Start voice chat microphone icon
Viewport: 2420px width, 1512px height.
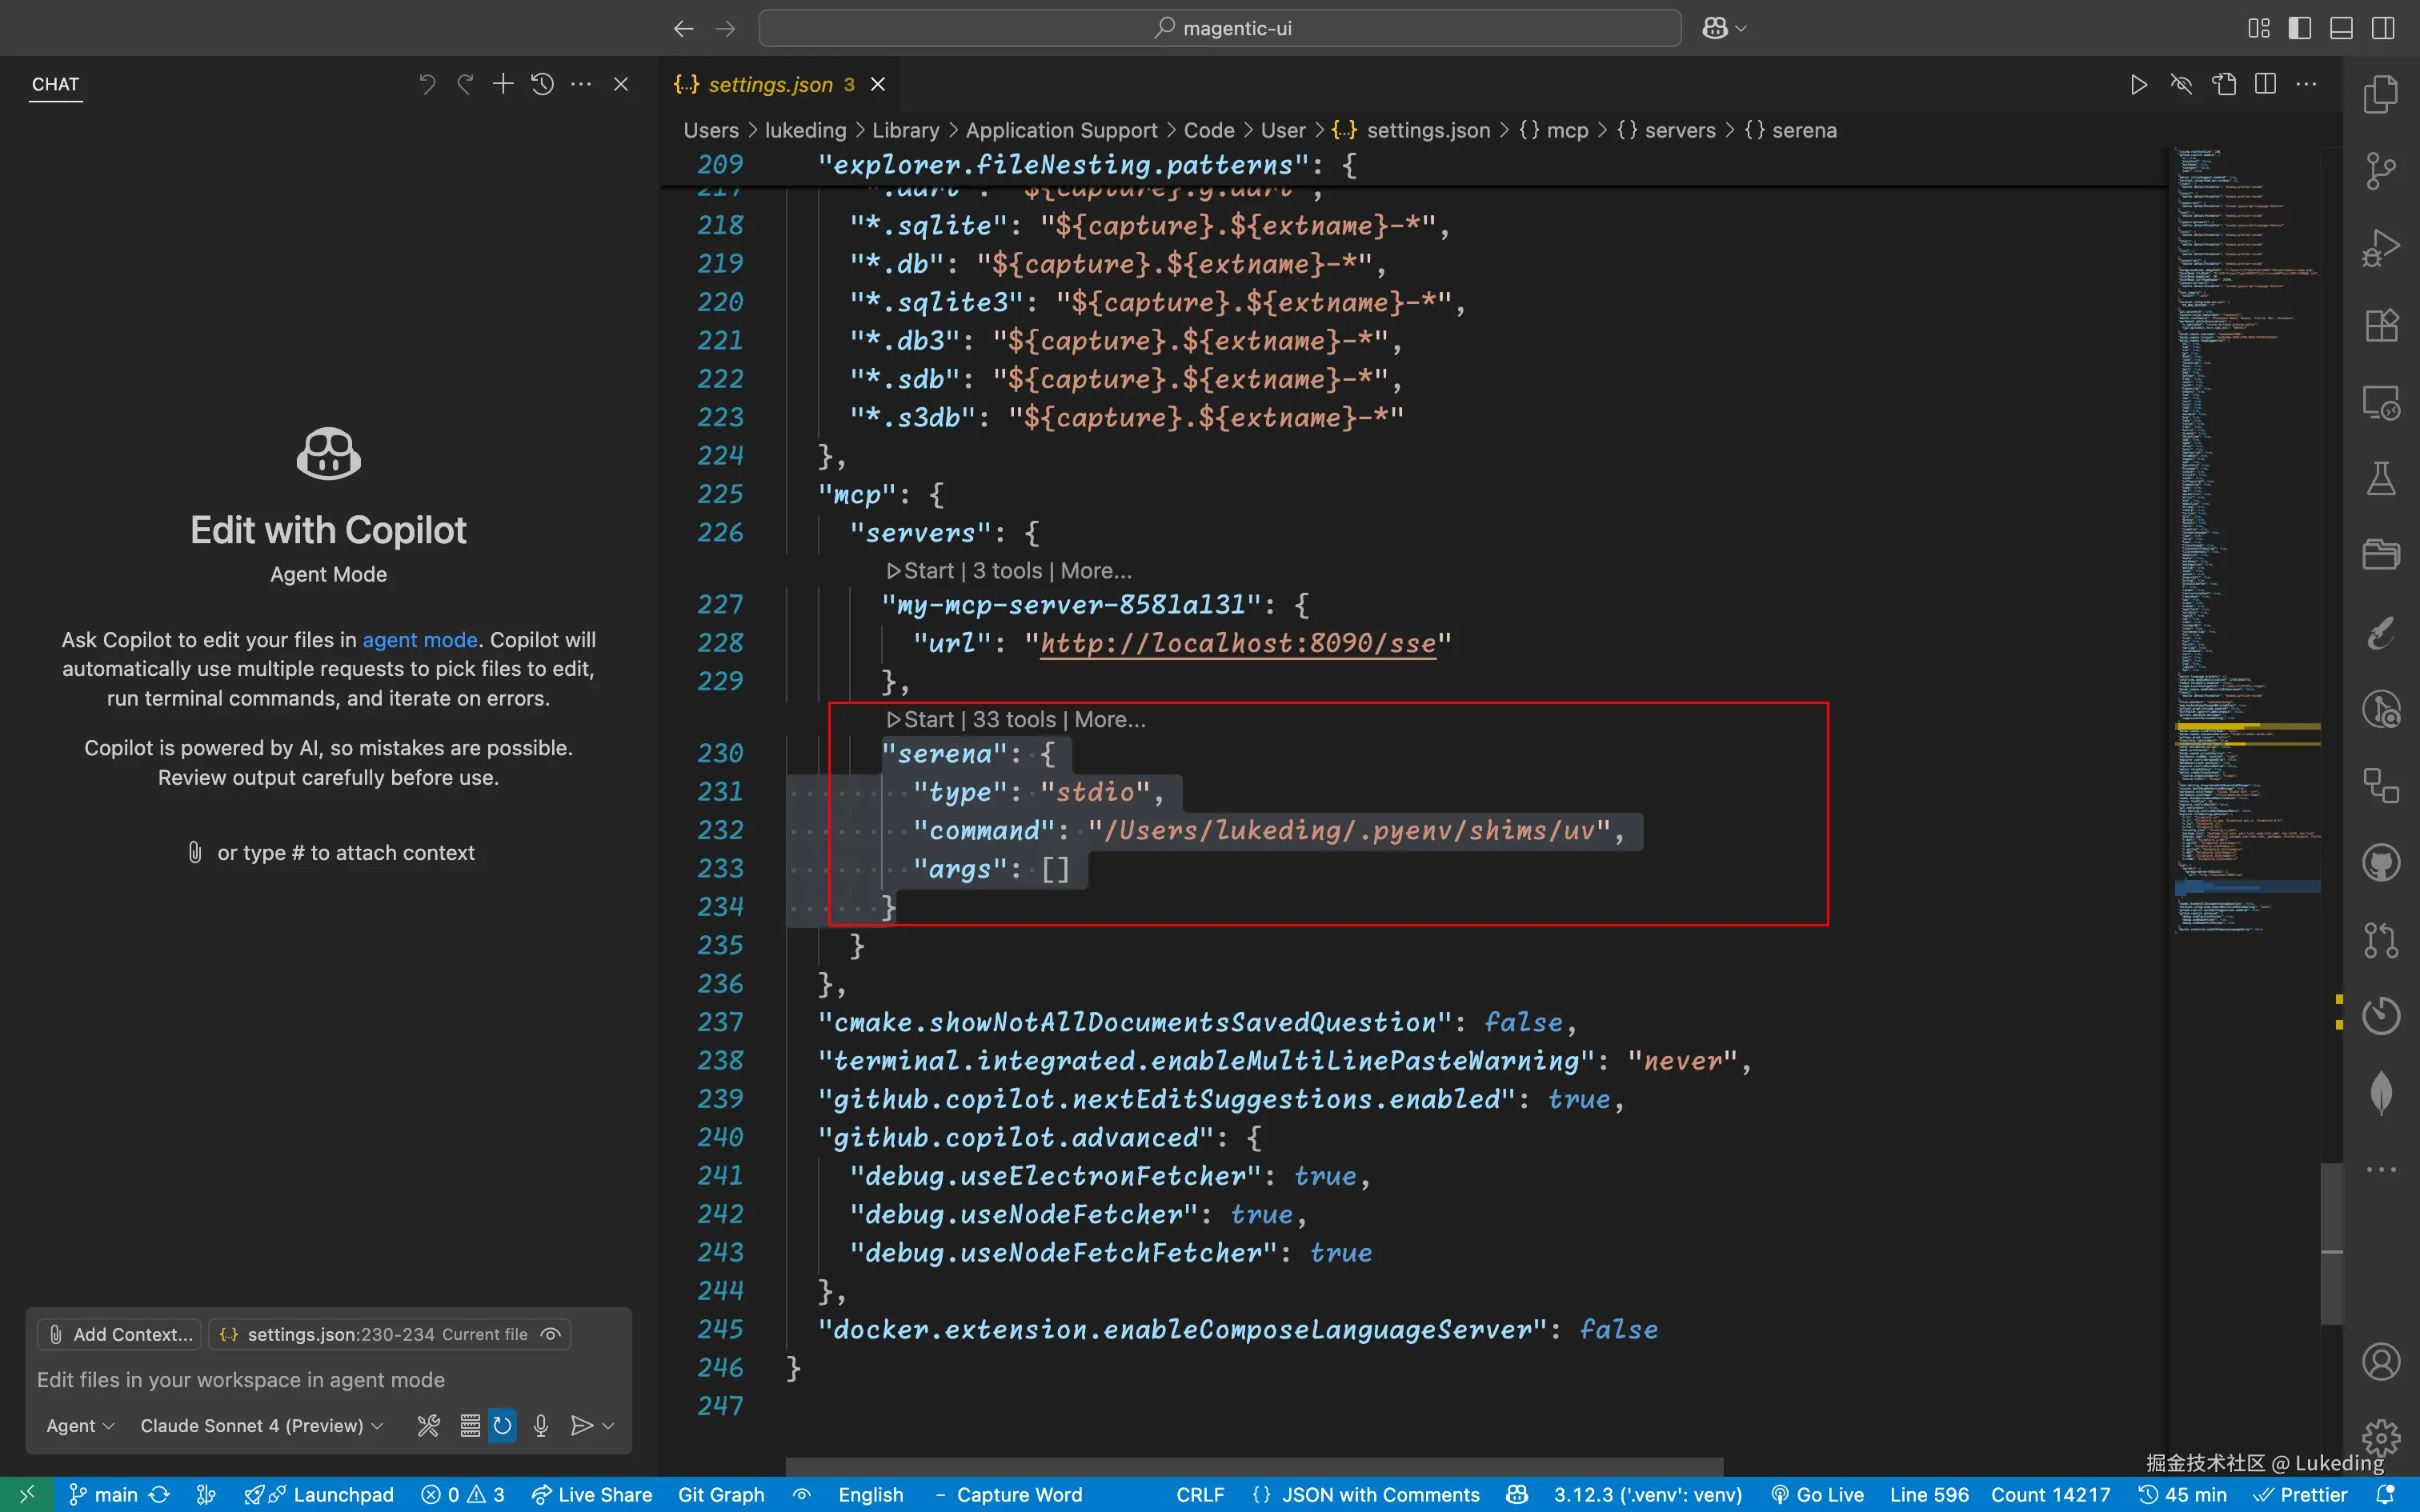541,1425
